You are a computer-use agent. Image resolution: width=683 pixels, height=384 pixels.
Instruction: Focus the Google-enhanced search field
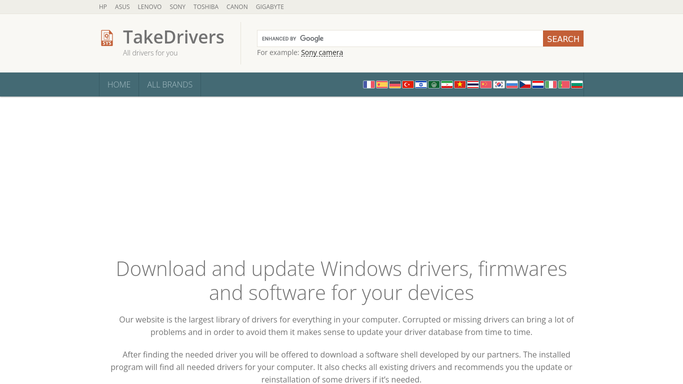pyautogui.click(x=400, y=38)
